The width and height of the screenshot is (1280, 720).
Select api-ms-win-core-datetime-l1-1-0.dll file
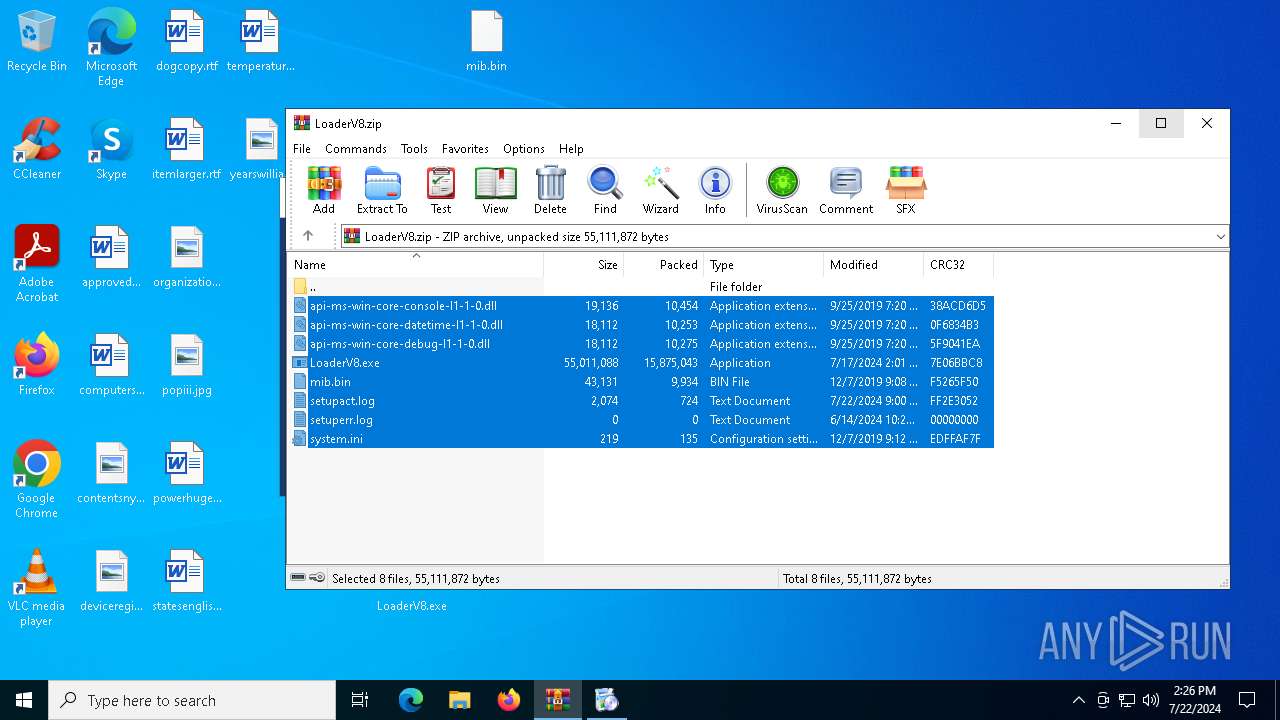(641, 325)
